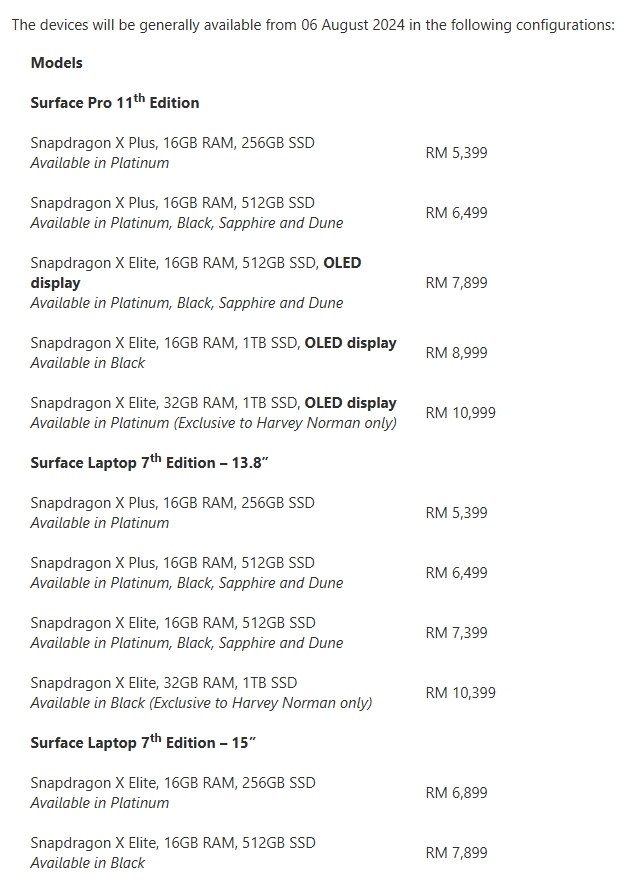Click the RM 8,999 price
The width and height of the screenshot is (635, 887).
[x=456, y=353]
